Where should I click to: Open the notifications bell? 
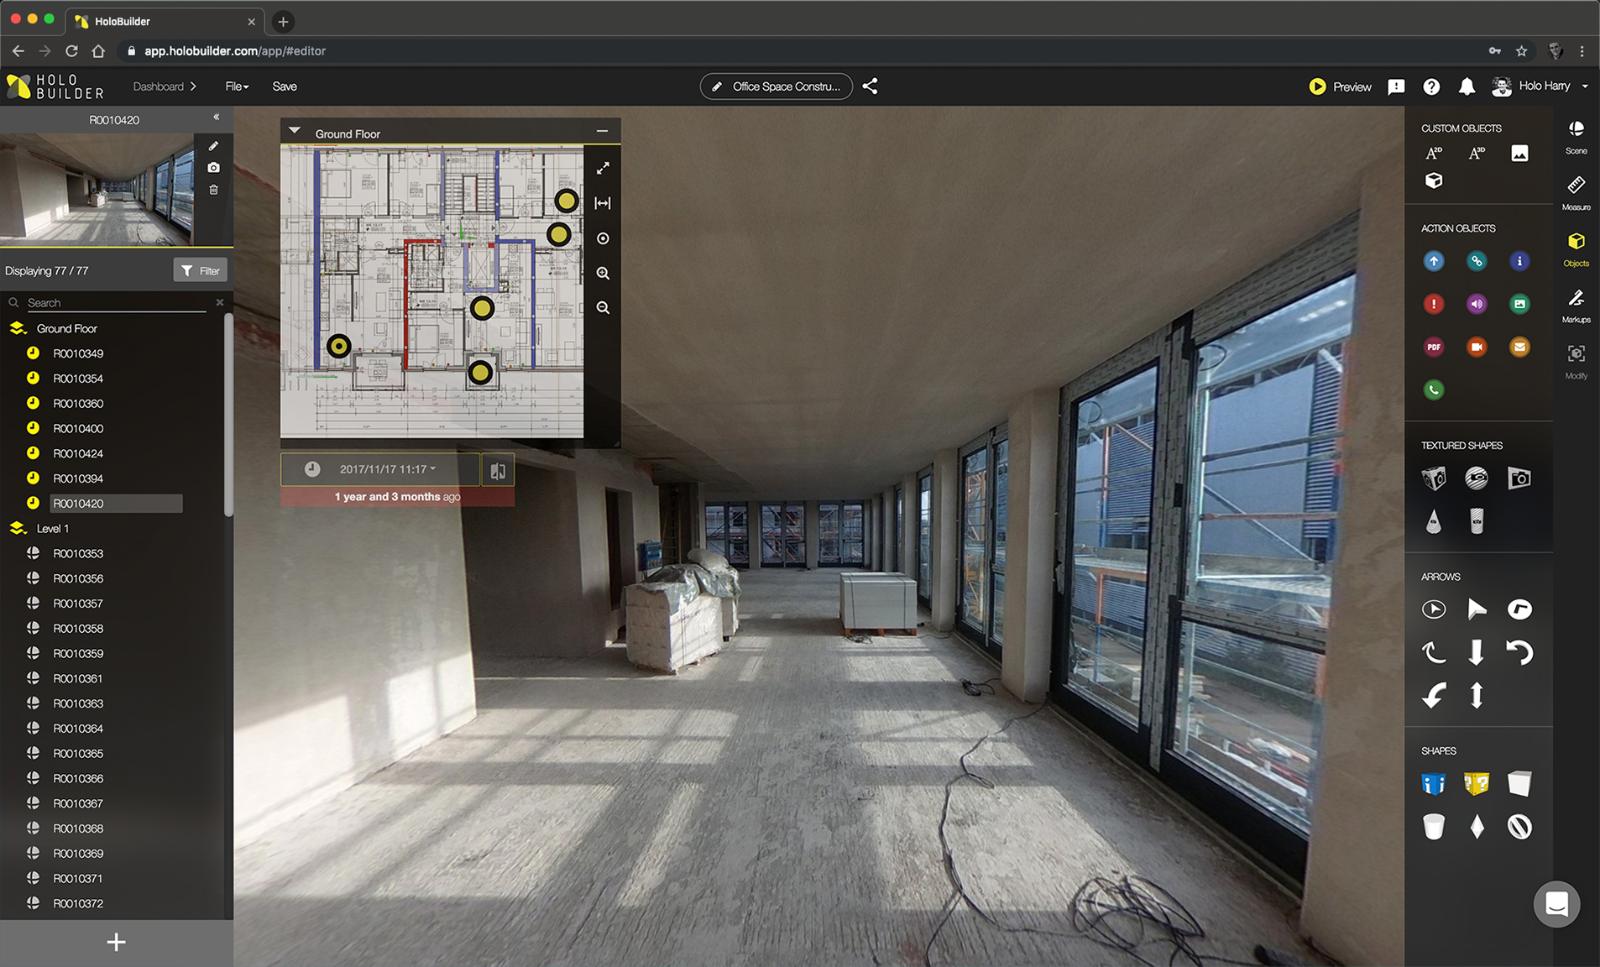pyautogui.click(x=1466, y=87)
